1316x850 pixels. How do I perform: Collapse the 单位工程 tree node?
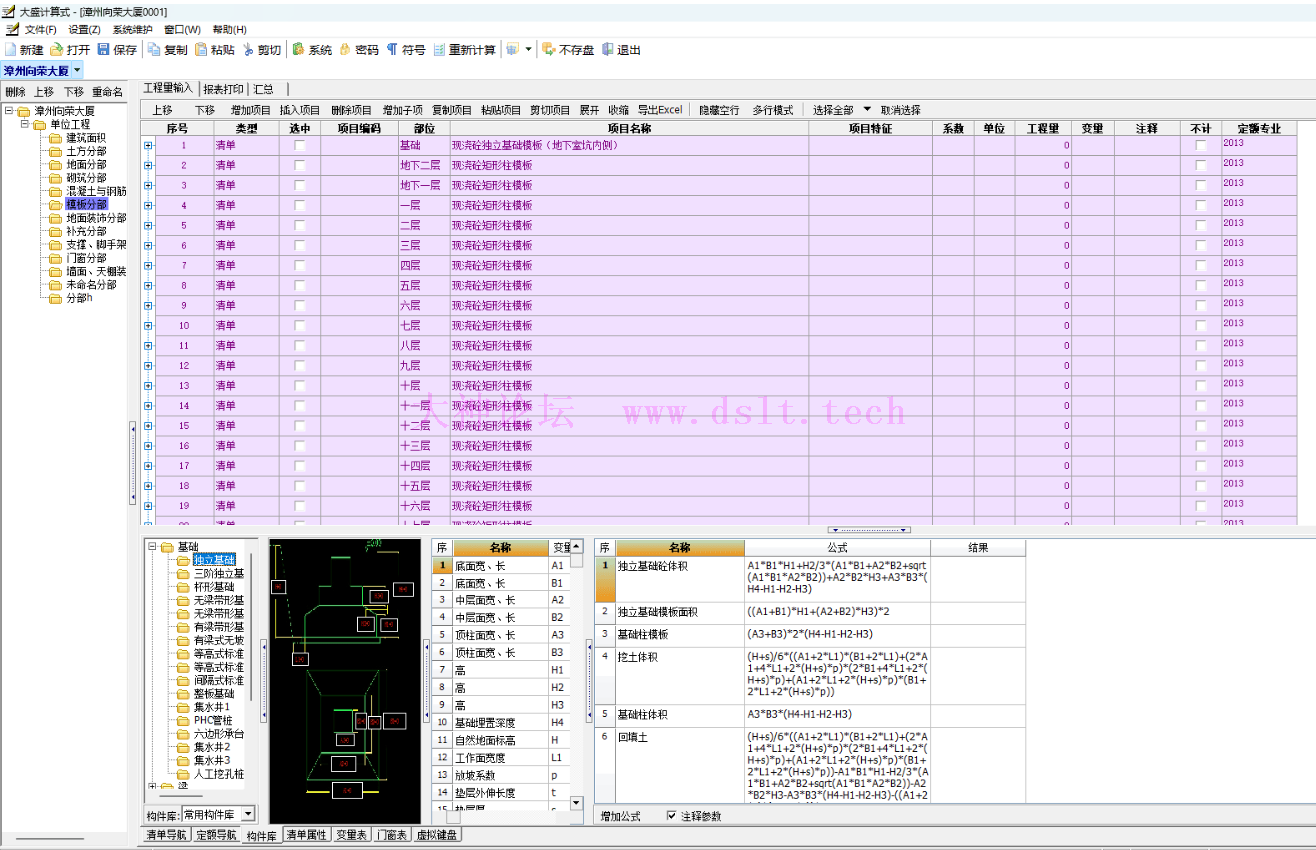(25, 124)
